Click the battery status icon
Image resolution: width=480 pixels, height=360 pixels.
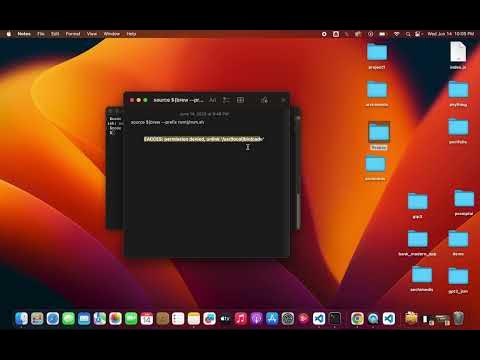point(383,34)
